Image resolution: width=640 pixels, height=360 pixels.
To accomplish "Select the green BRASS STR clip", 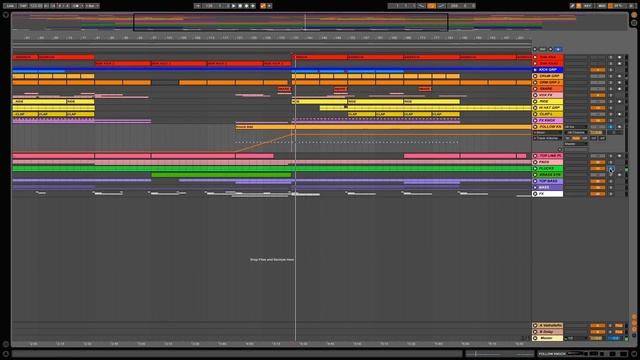I will pos(222,175).
